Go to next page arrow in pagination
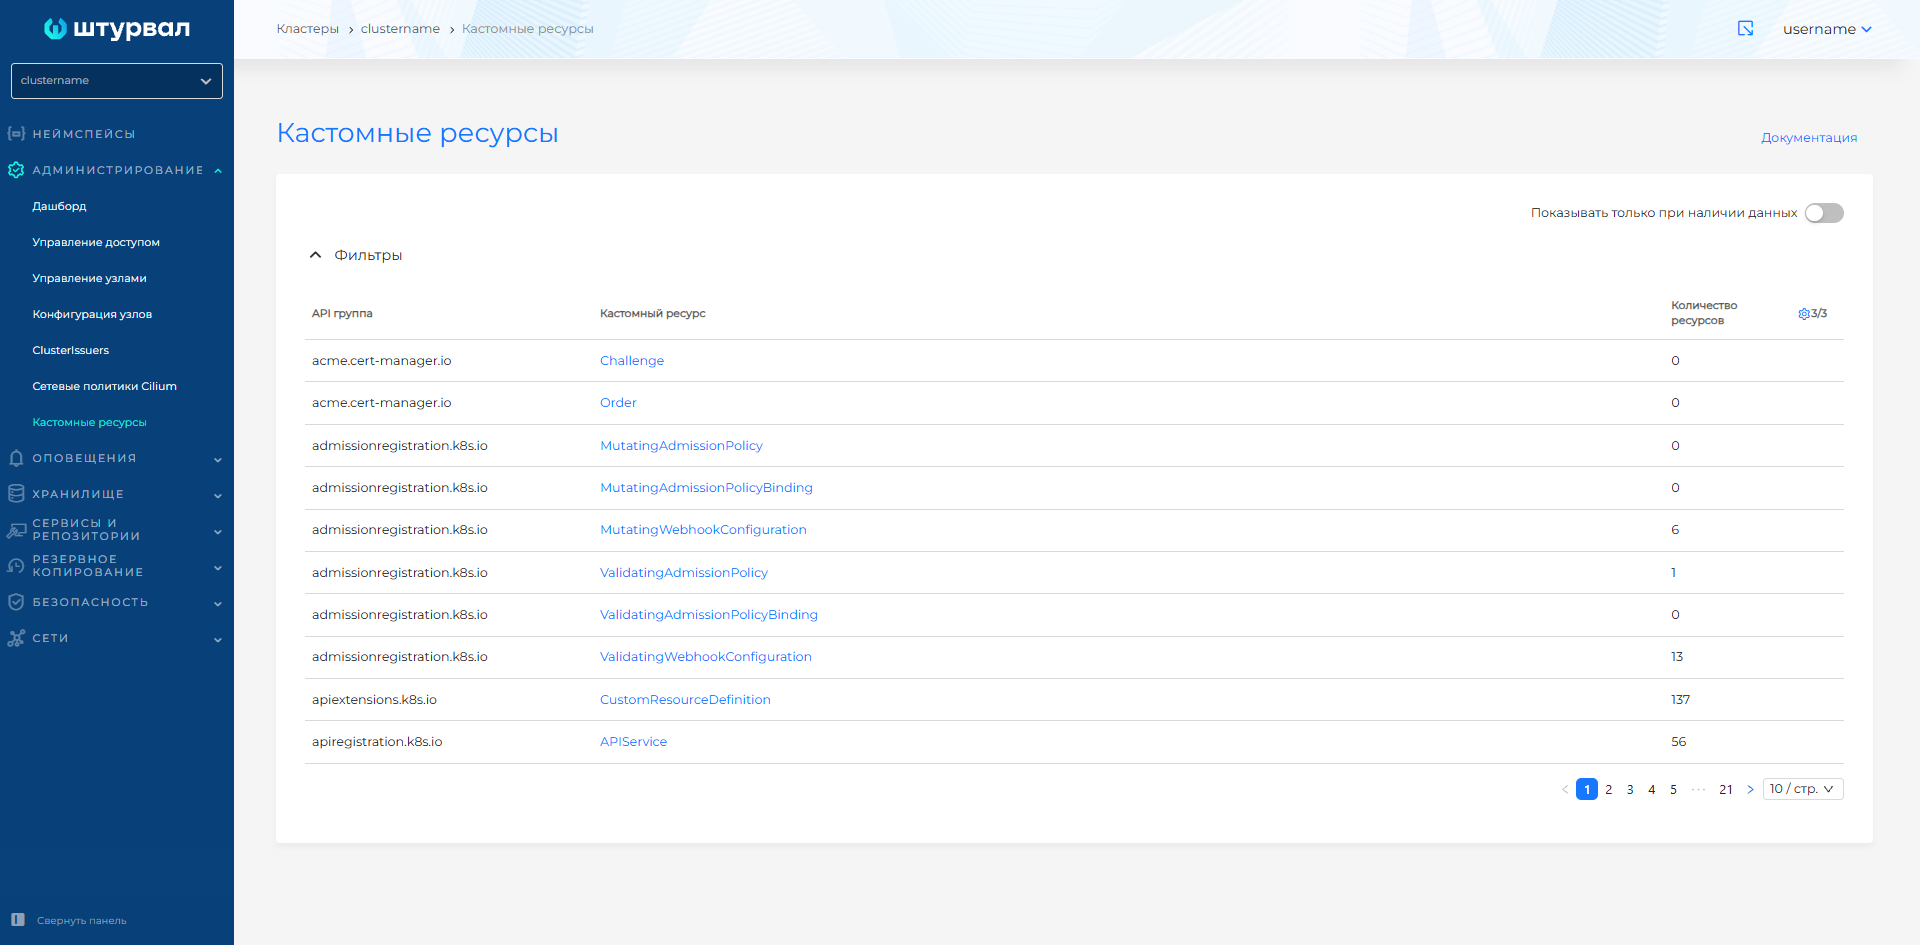This screenshot has width=1920, height=945. tap(1750, 790)
